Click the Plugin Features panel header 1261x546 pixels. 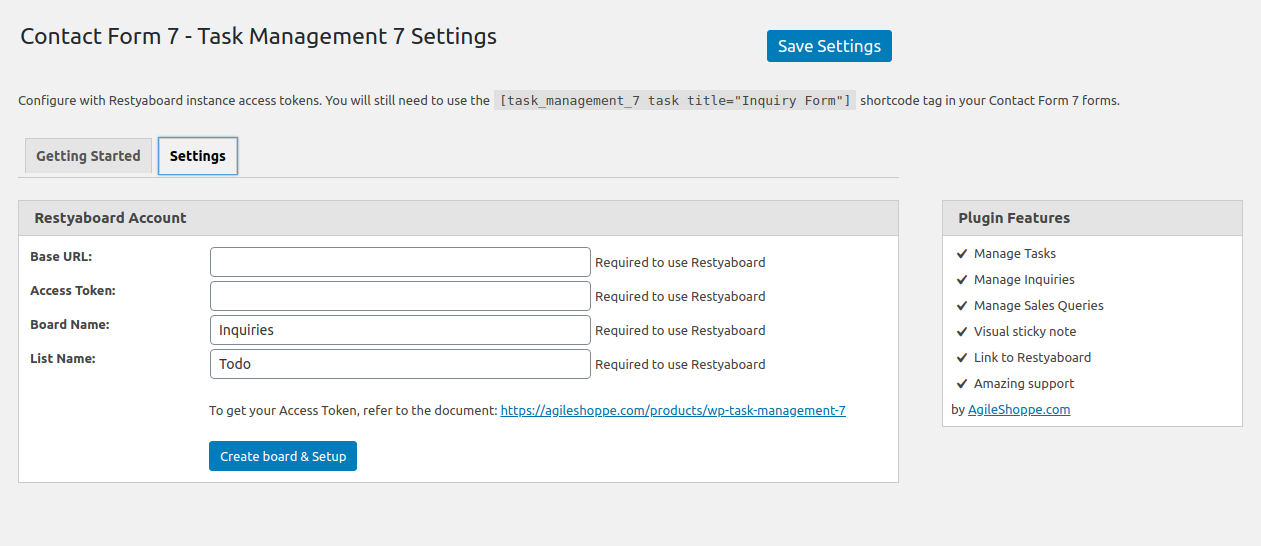[x=1092, y=218]
